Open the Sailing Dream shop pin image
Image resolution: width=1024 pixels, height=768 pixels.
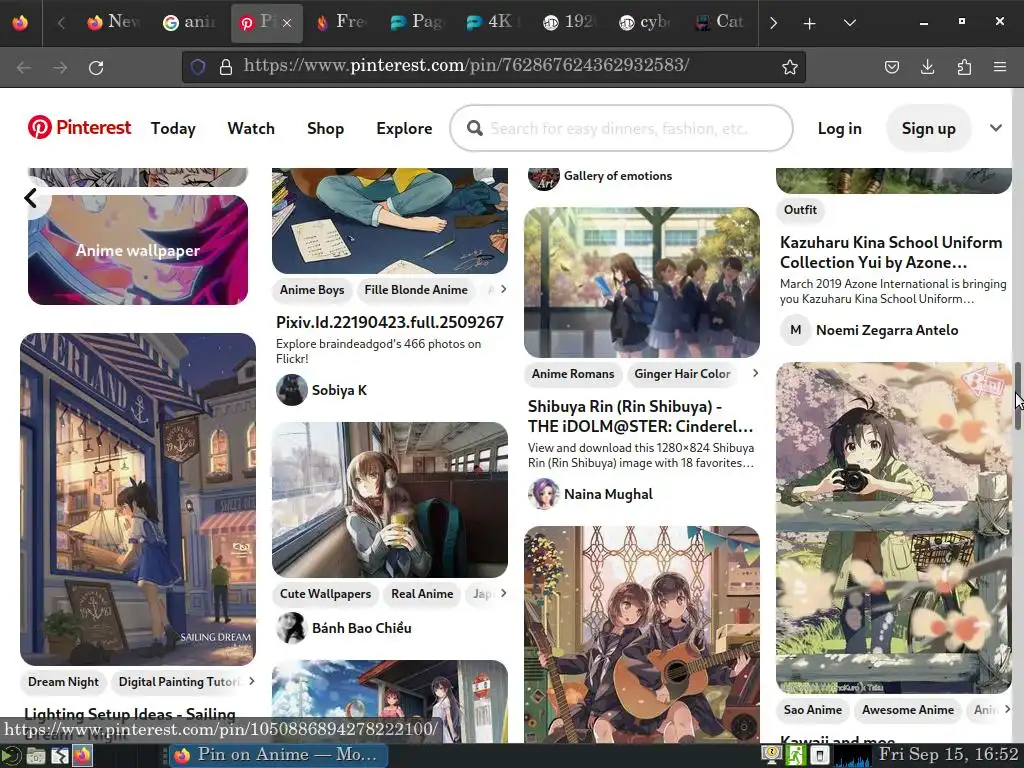pyautogui.click(x=138, y=499)
